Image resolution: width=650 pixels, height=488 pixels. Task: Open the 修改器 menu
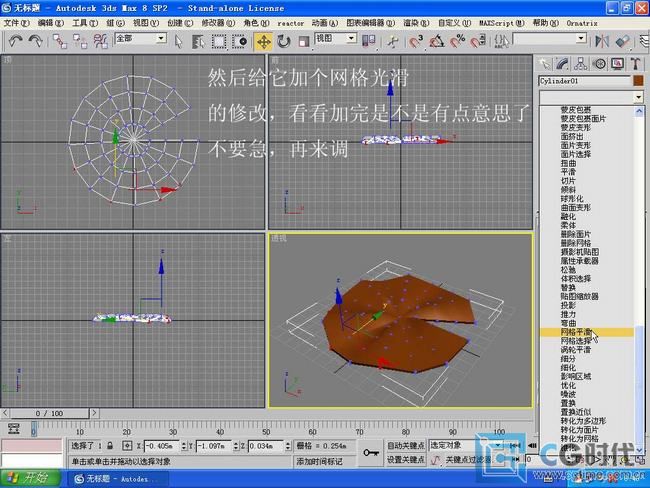point(218,23)
